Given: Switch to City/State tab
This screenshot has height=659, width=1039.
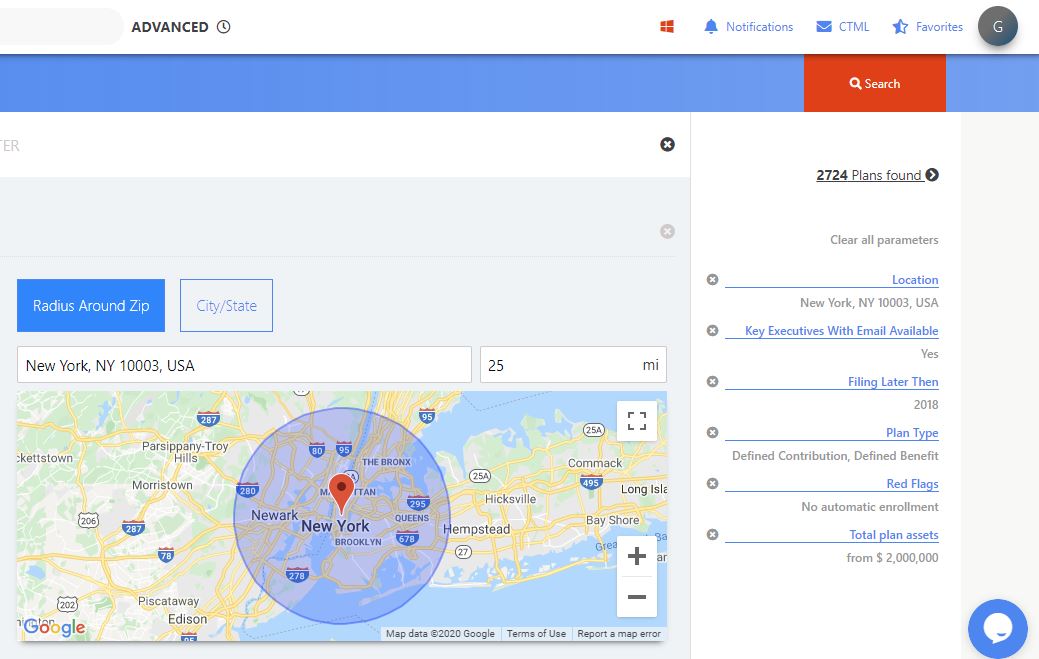Looking at the screenshot, I should coord(226,306).
